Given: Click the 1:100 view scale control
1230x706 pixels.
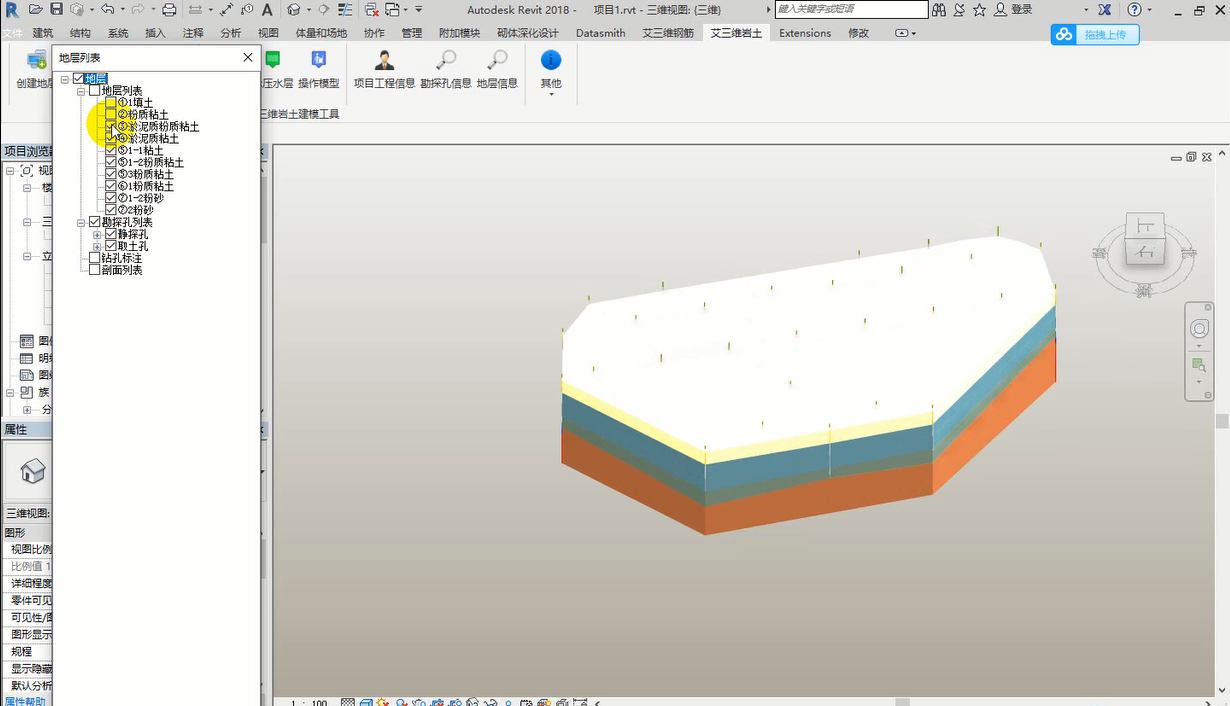Looking at the screenshot, I should pyautogui.click(x=309, y=702).
